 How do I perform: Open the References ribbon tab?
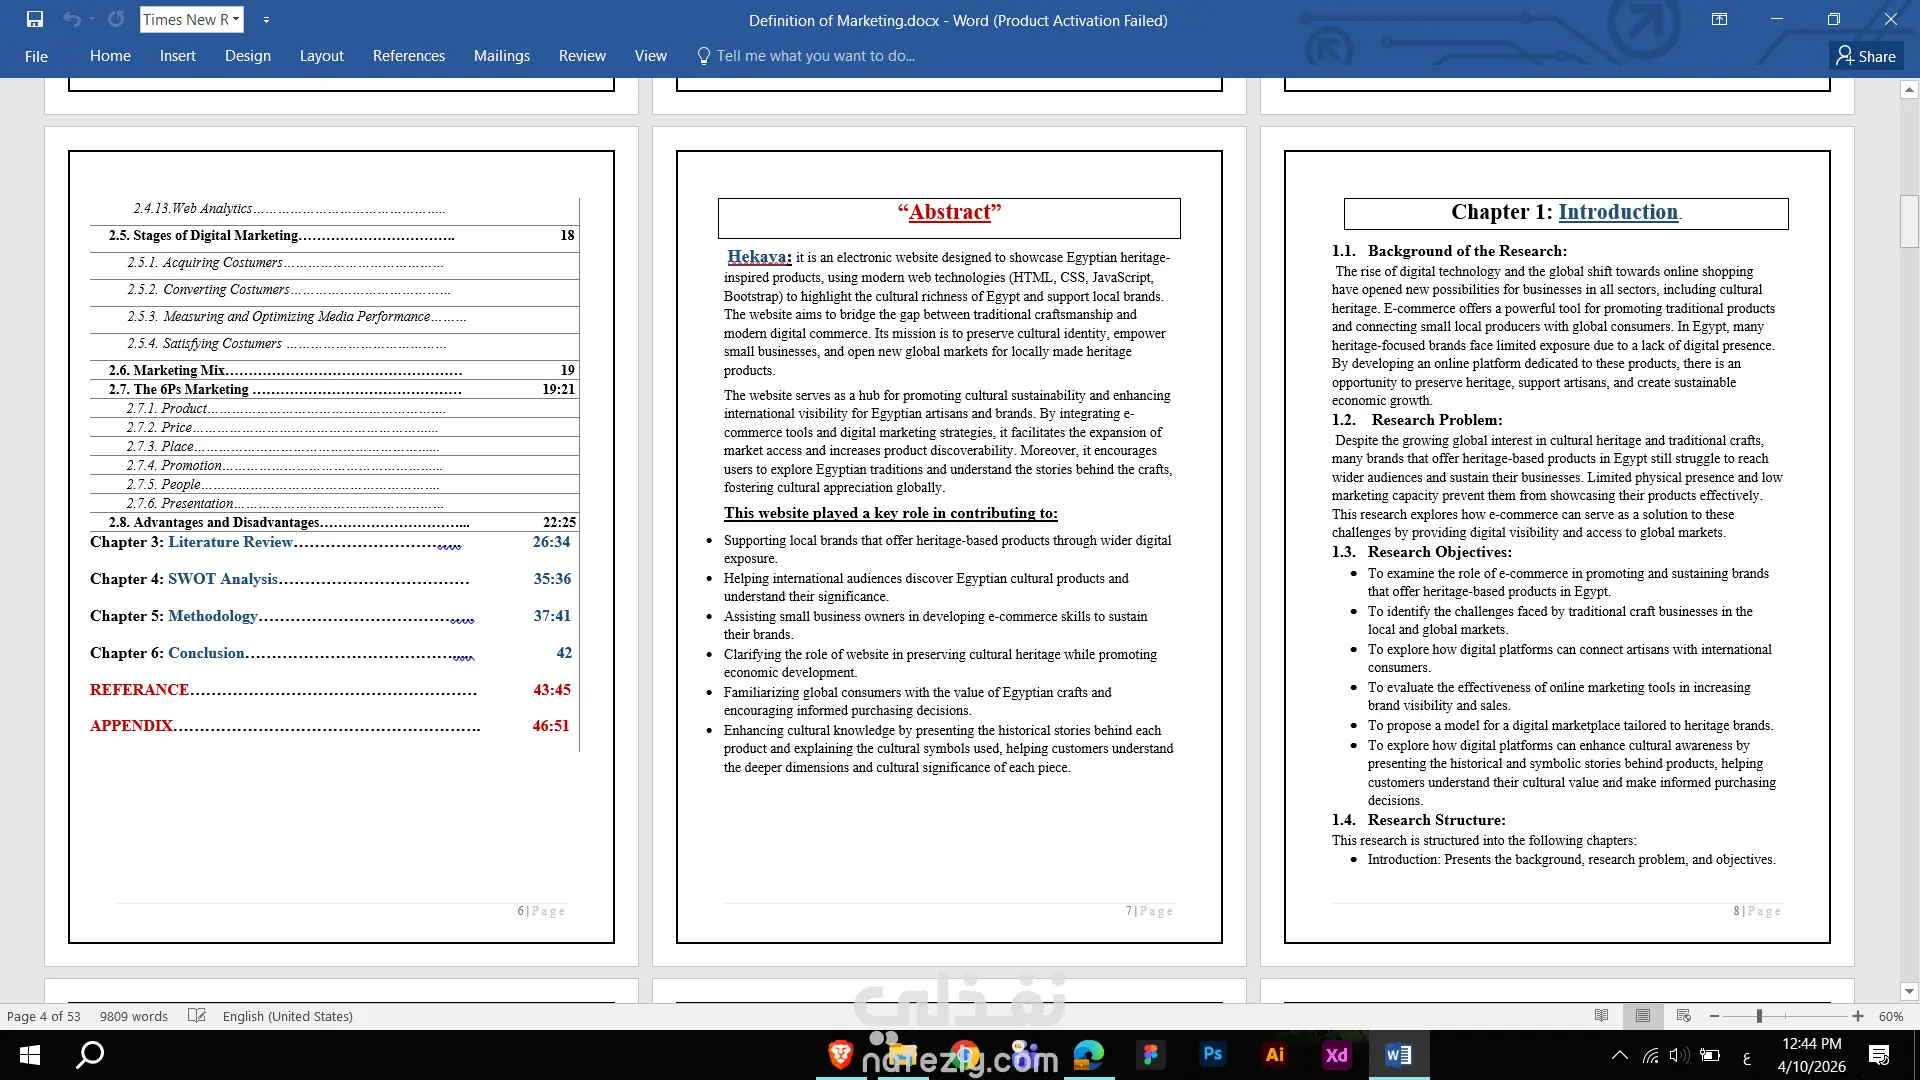click(x=409, y=56)
